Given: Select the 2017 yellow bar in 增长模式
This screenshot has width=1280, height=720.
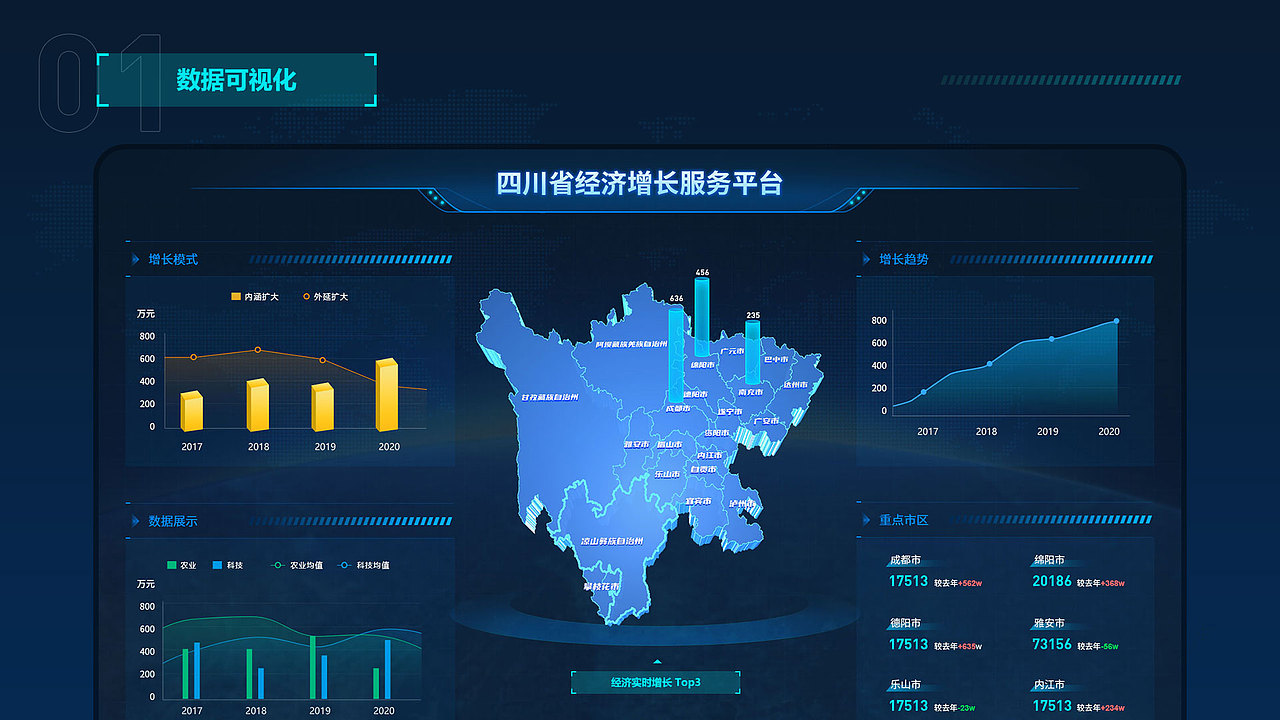Looking at the screenshot, I should [x=191, y=410].
